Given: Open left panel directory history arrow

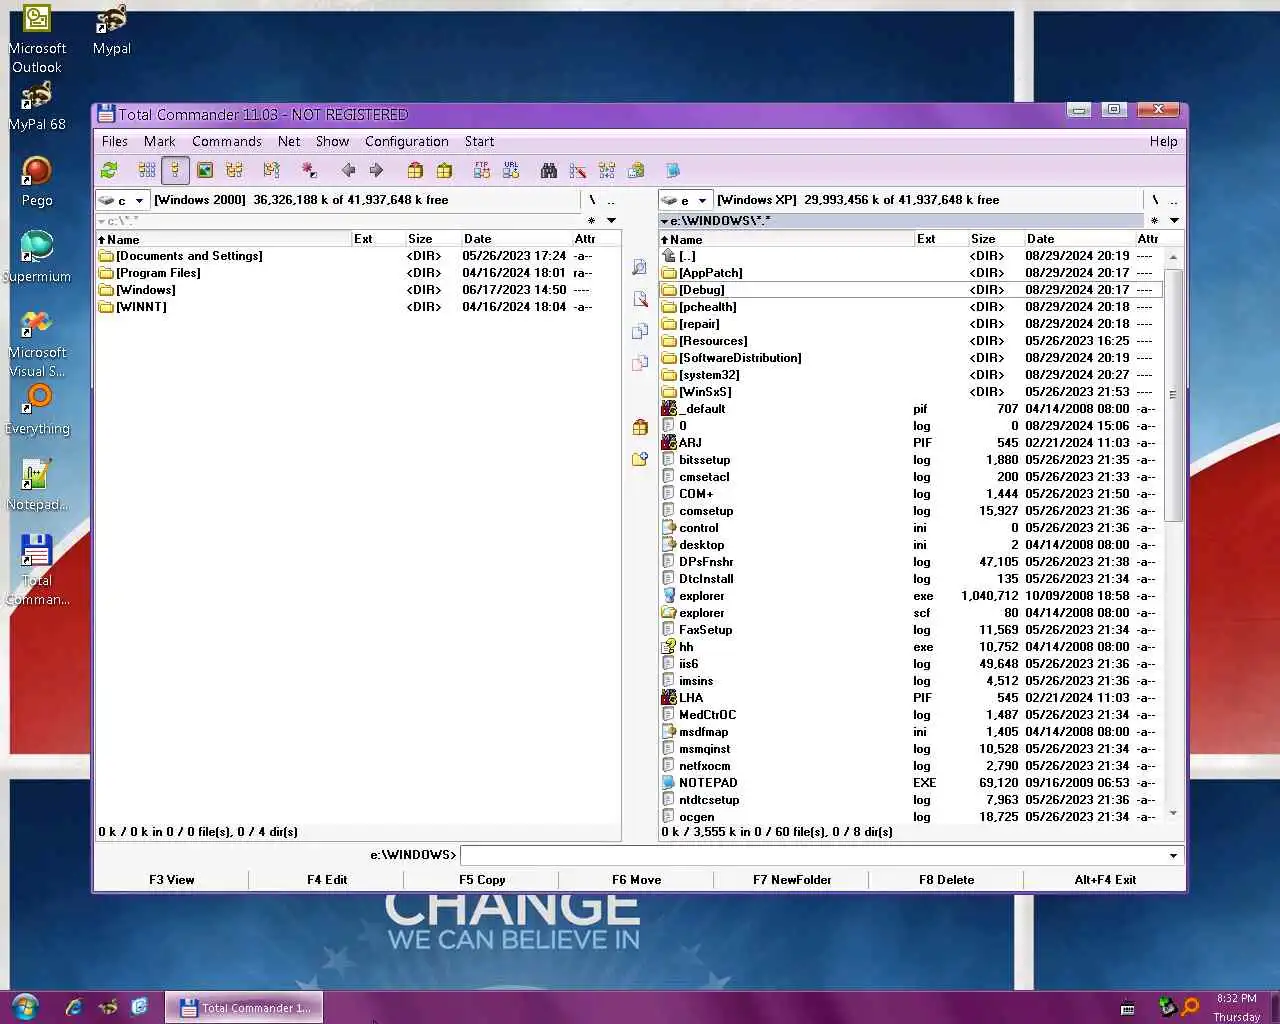Looking at the screenshot, I should pyautogui.click(x=611, y=220).
